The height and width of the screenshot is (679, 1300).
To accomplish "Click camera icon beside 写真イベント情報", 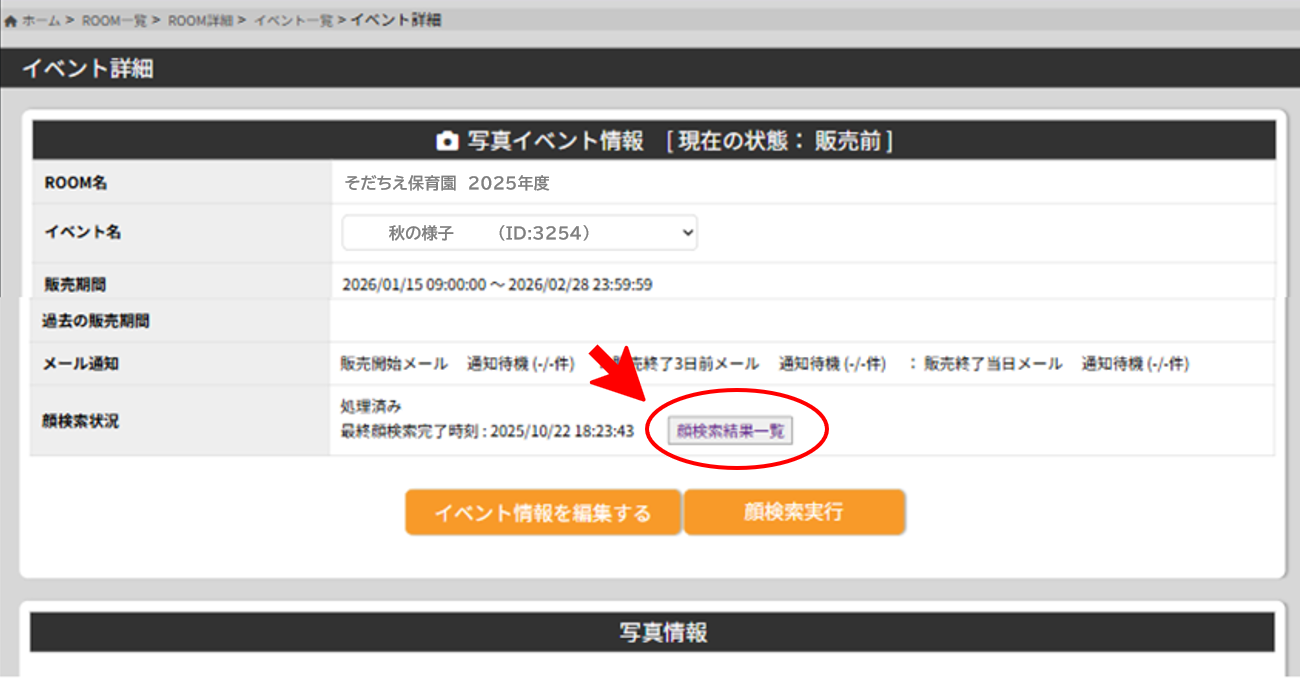I will click(447, 141).
